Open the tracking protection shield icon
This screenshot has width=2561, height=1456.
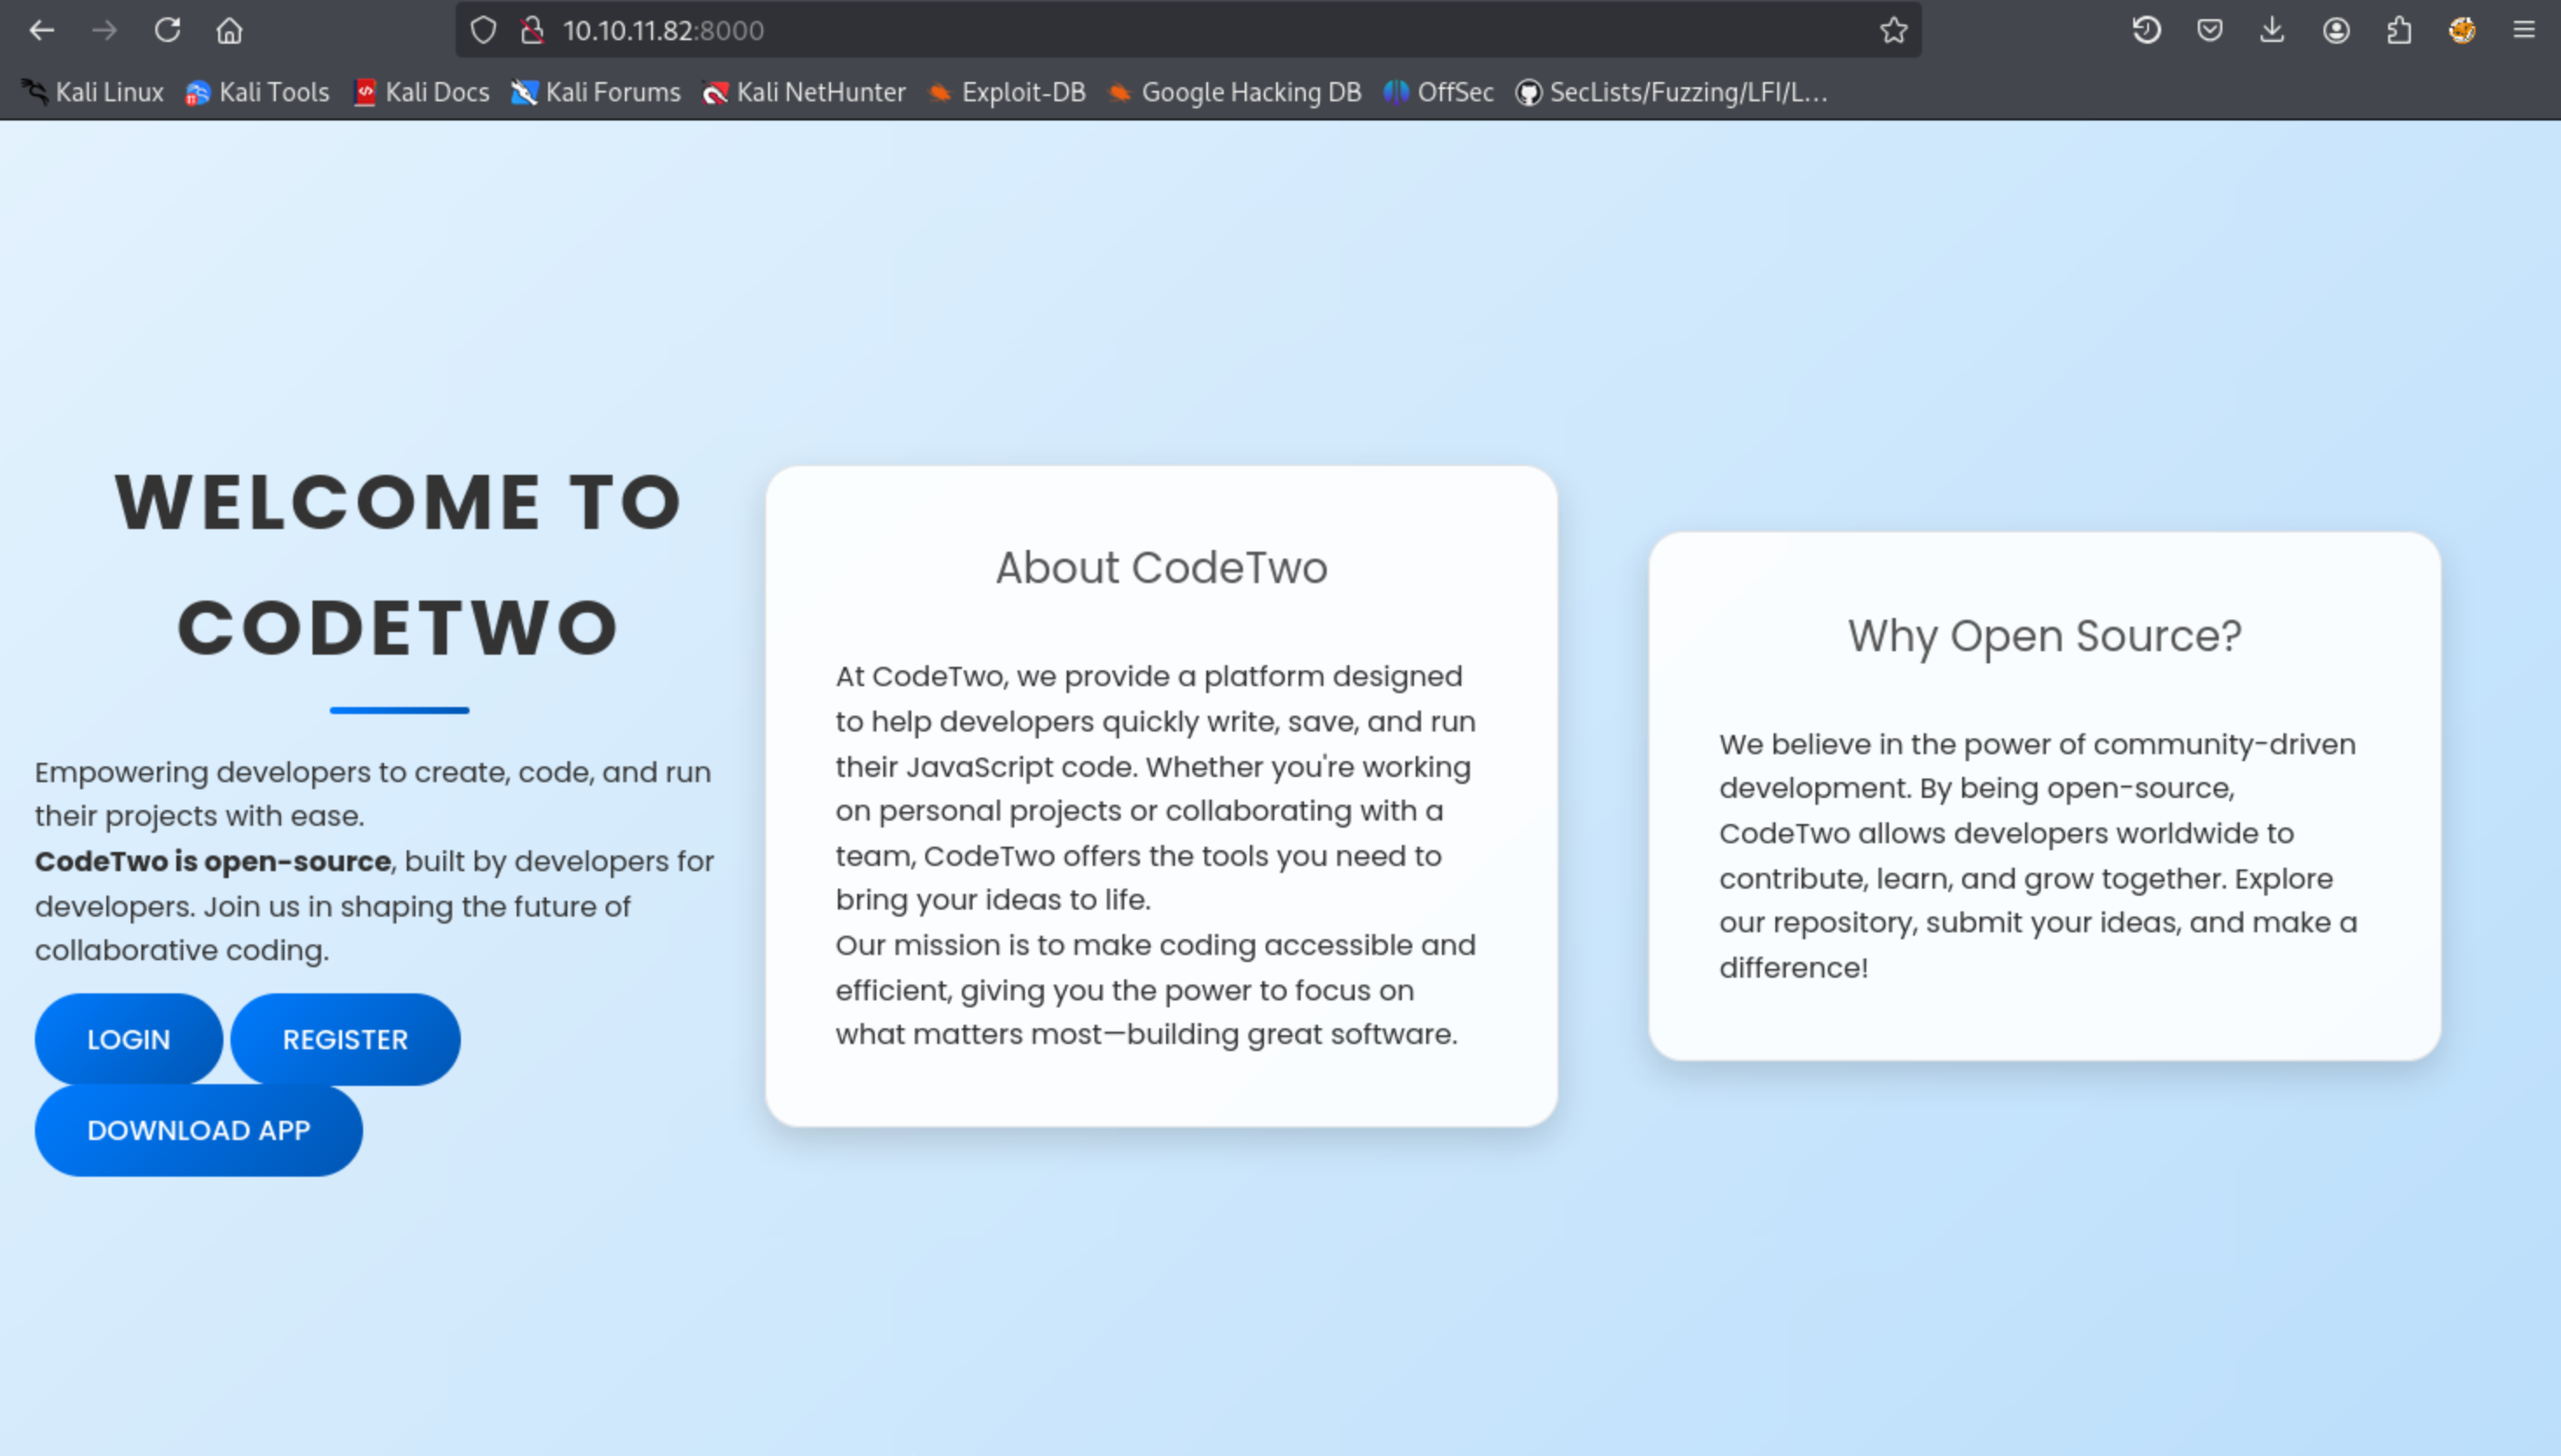pyautogui.click(x=483, y=30)
